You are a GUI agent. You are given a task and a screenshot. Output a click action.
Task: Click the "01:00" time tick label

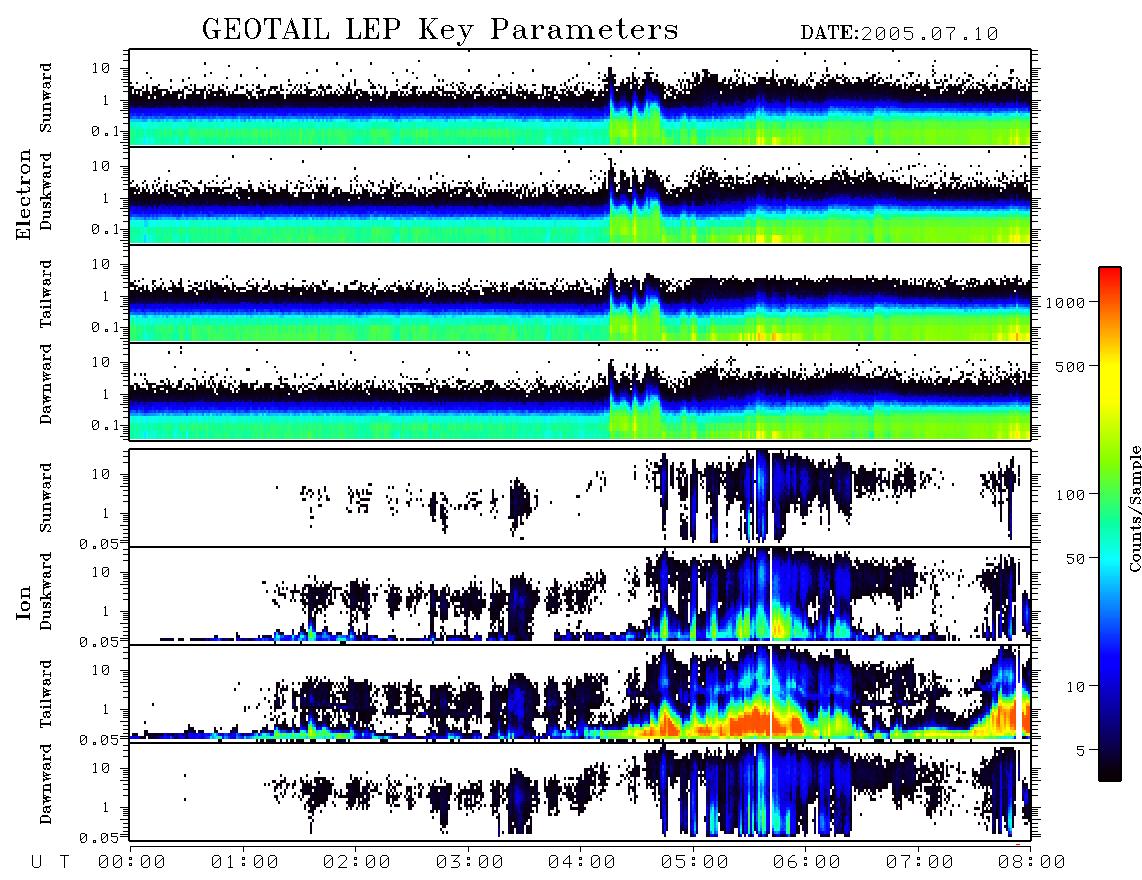(245, 862)
